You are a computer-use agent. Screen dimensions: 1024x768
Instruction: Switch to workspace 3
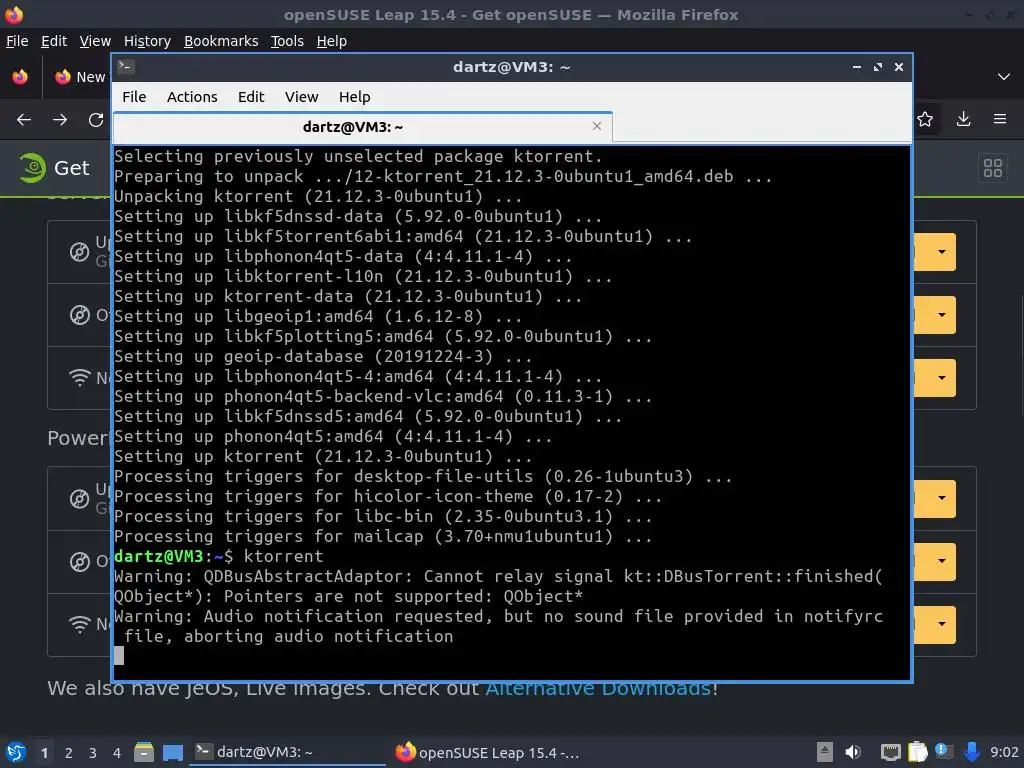click(x=93, y=753)
